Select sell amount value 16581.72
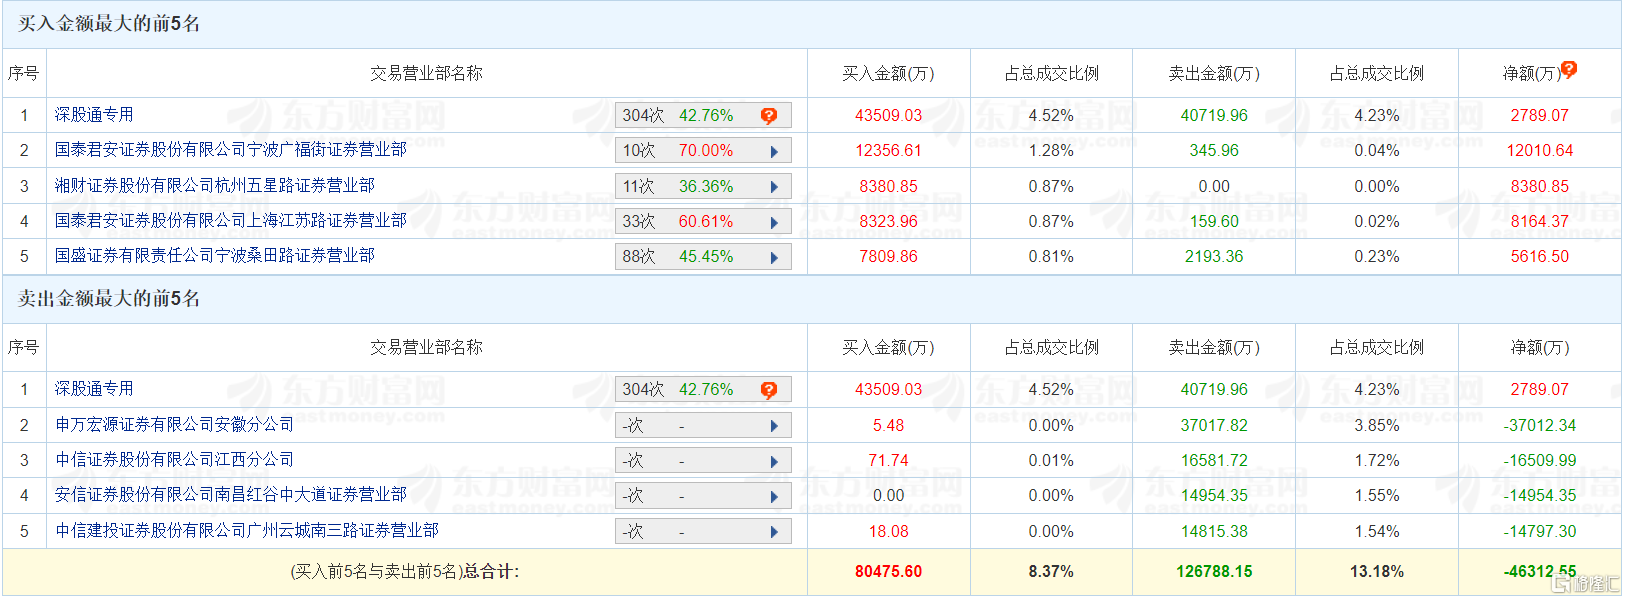This screenshot has width=1626, height=600. click(x=1214, y=460)
